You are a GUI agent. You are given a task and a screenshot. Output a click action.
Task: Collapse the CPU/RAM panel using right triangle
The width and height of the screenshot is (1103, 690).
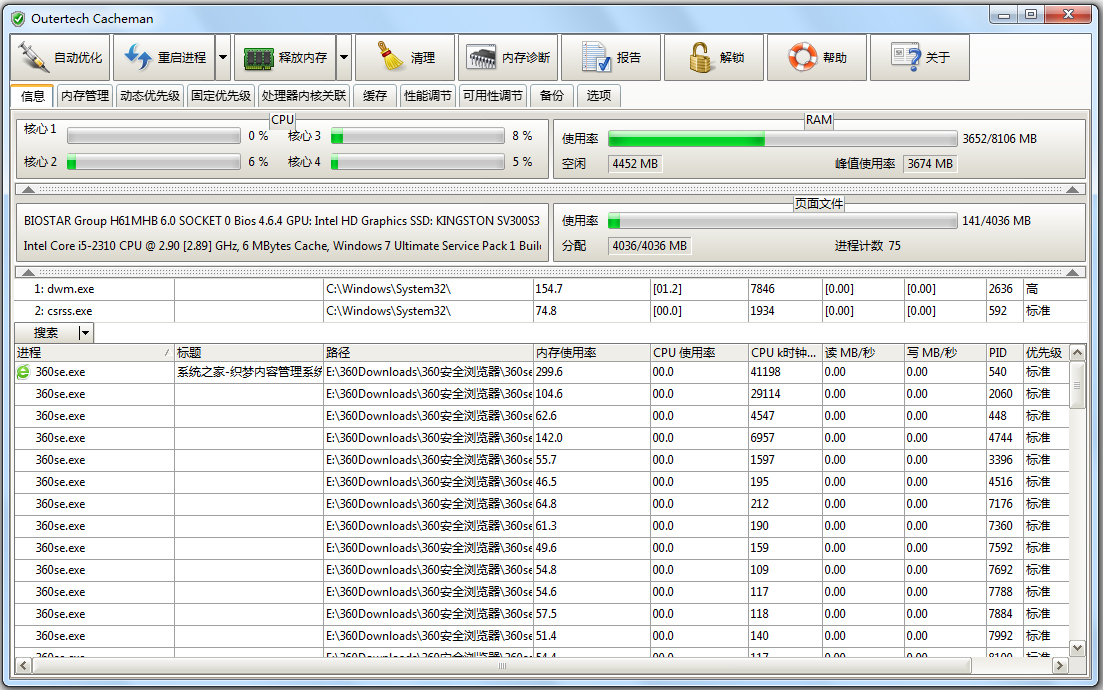tap(1073, 189)
